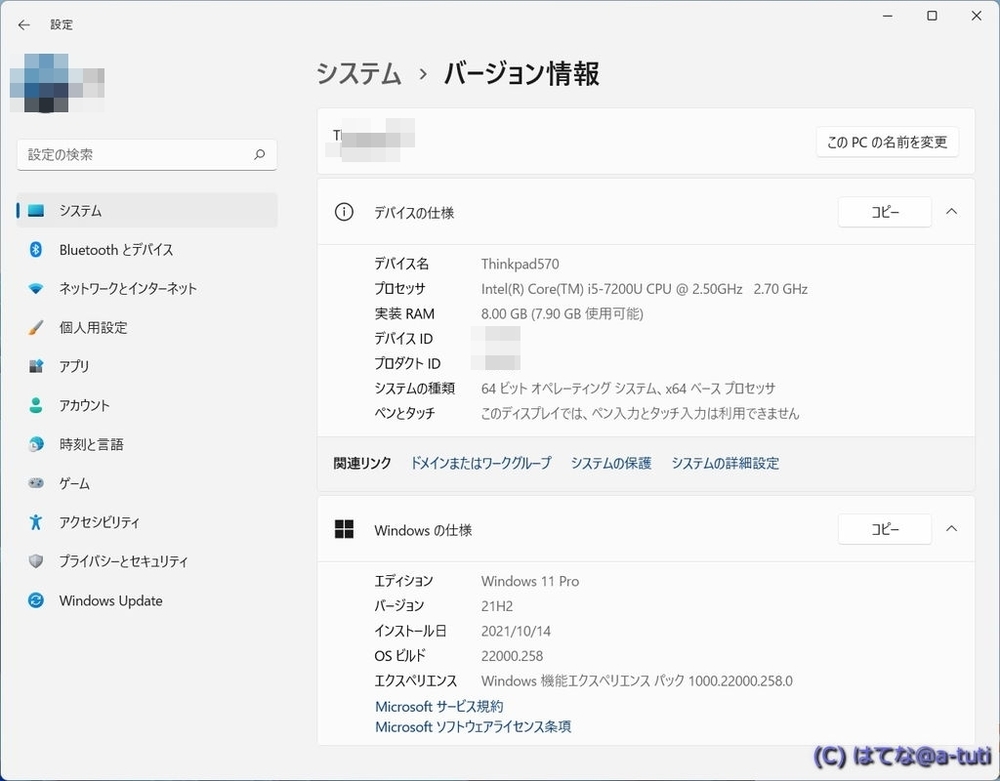Open ネットワークとインターネット settings

point(147,288)
